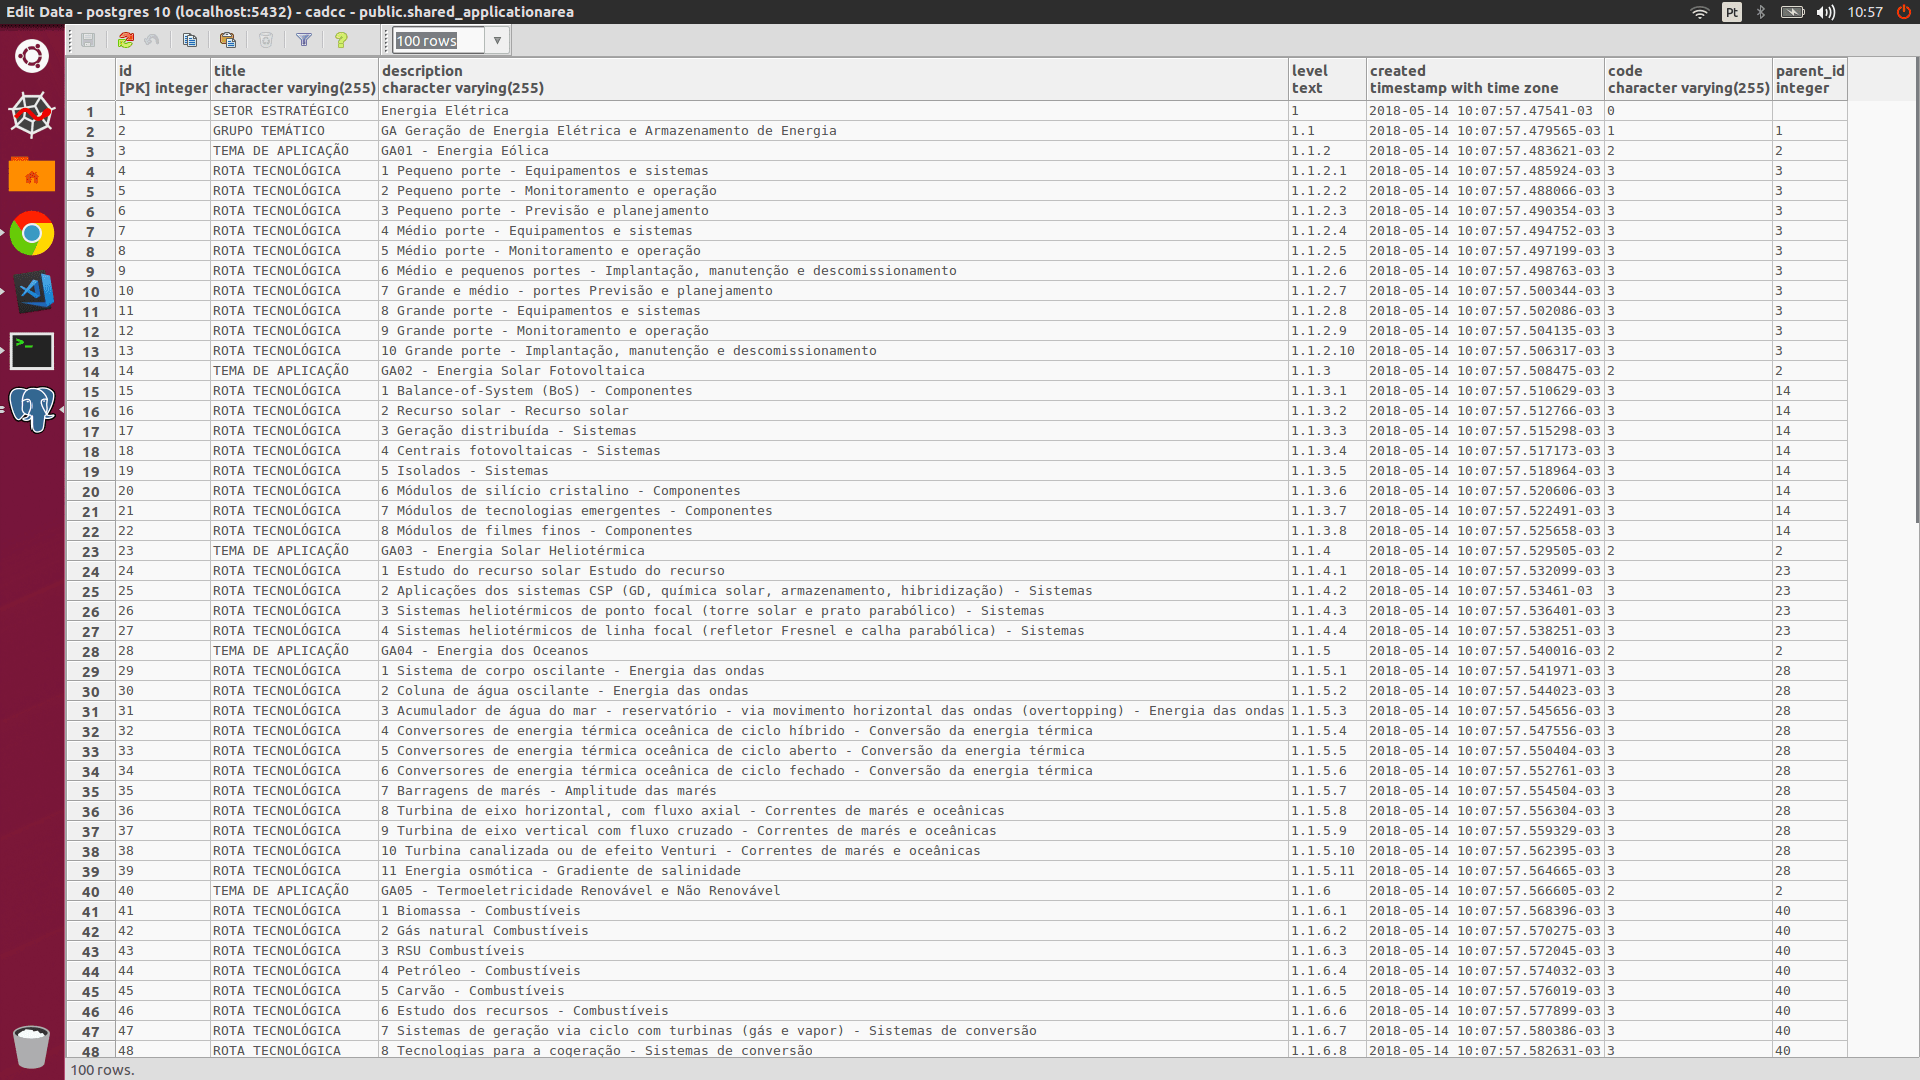Viewport: 1920px width, 1080px height.
Task: Click the vertical scrollbar on the right
Action: (x=1913, y=300)
